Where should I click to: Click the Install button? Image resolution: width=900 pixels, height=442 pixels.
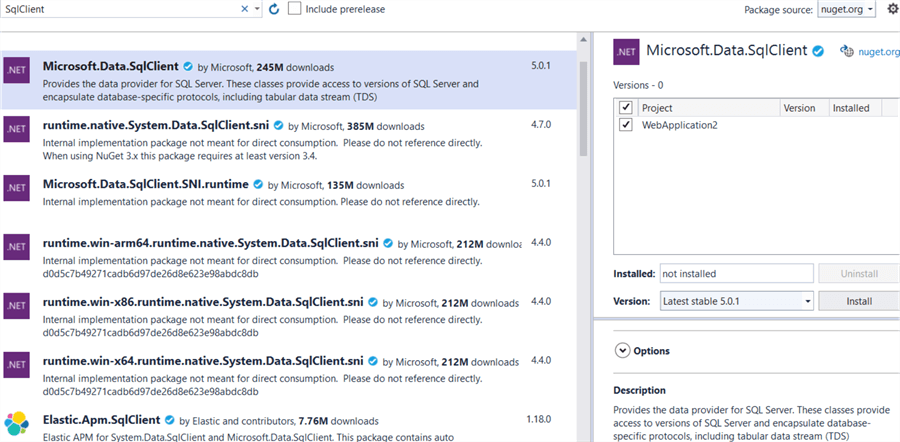pos(858,300)
